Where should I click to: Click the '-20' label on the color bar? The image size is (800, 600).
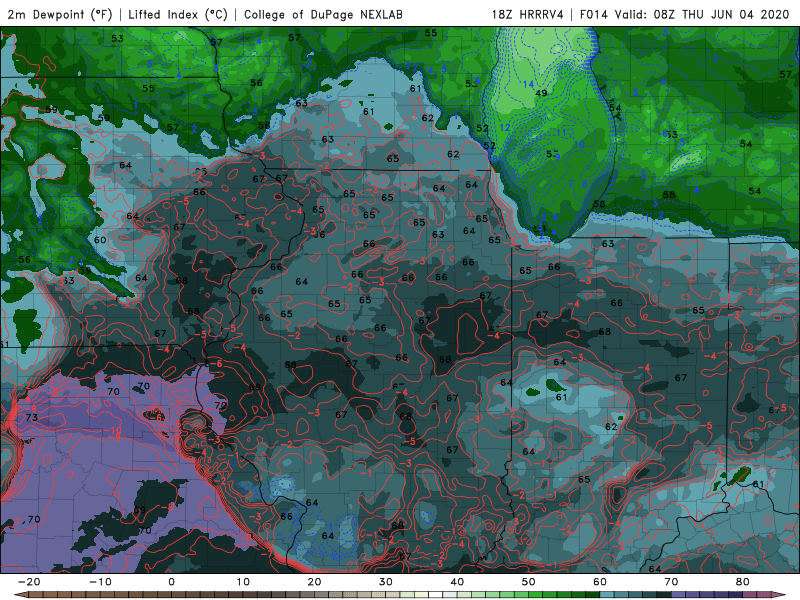click(29, 582)
